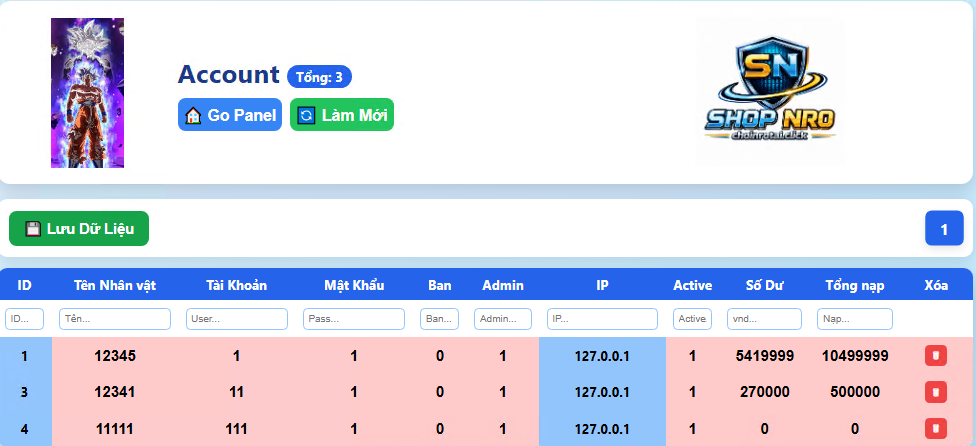This screenshot has width=976, height=446.
Task: Focus the Pass filter field
Action: point(354,319)
